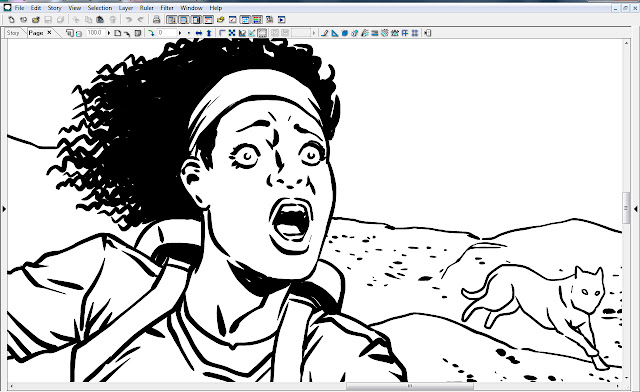Click the Copy icon in the main toolbar

pos(88,20)
